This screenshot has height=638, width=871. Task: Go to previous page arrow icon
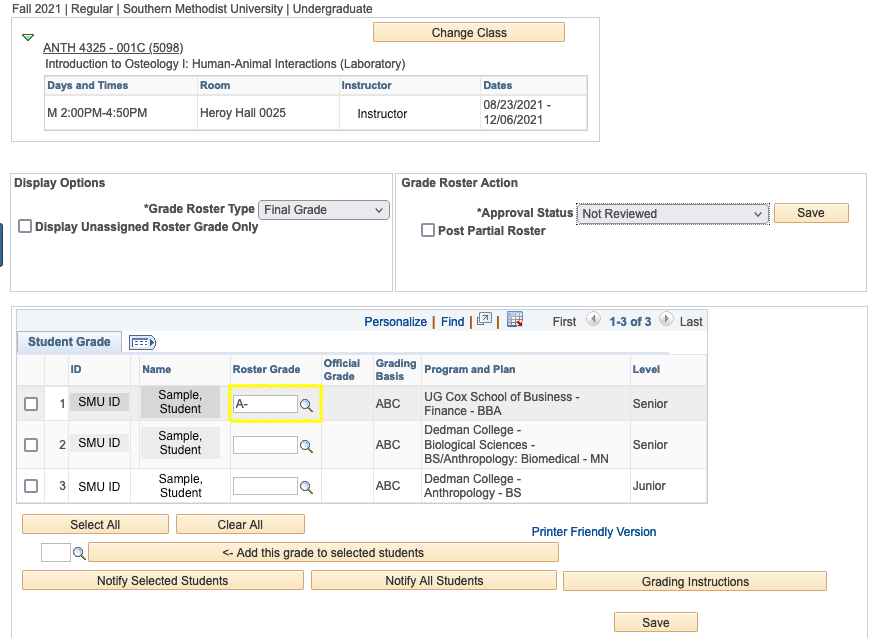point(593,319)
